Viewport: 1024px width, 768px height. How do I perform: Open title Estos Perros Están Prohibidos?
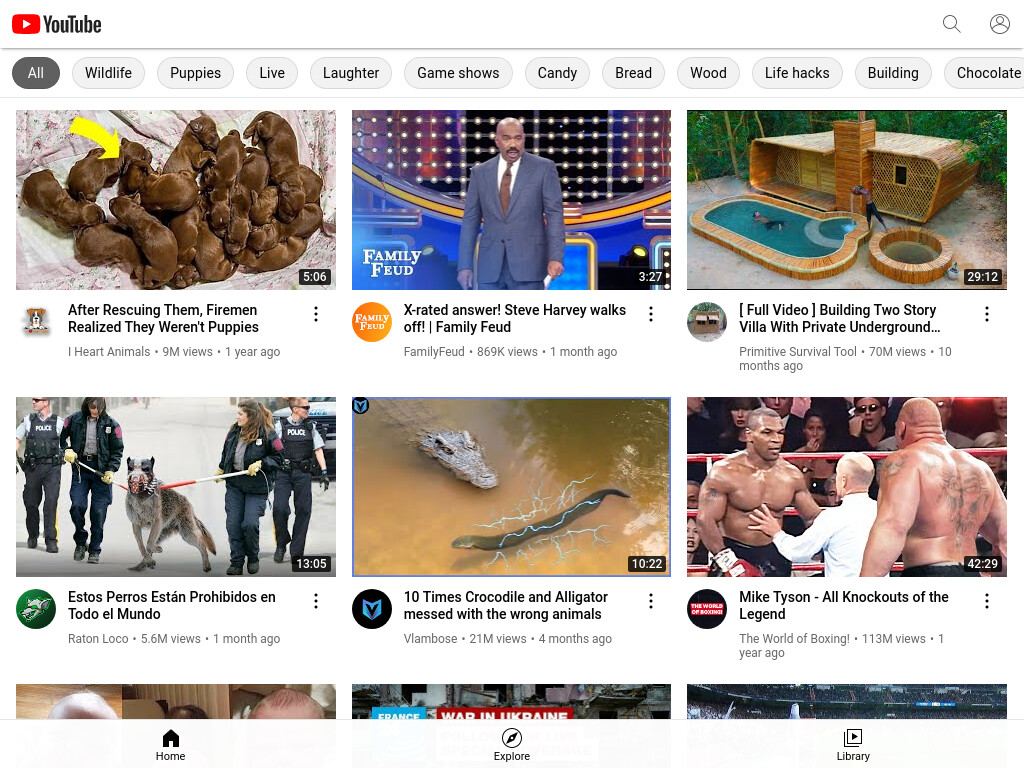[172, 605]
